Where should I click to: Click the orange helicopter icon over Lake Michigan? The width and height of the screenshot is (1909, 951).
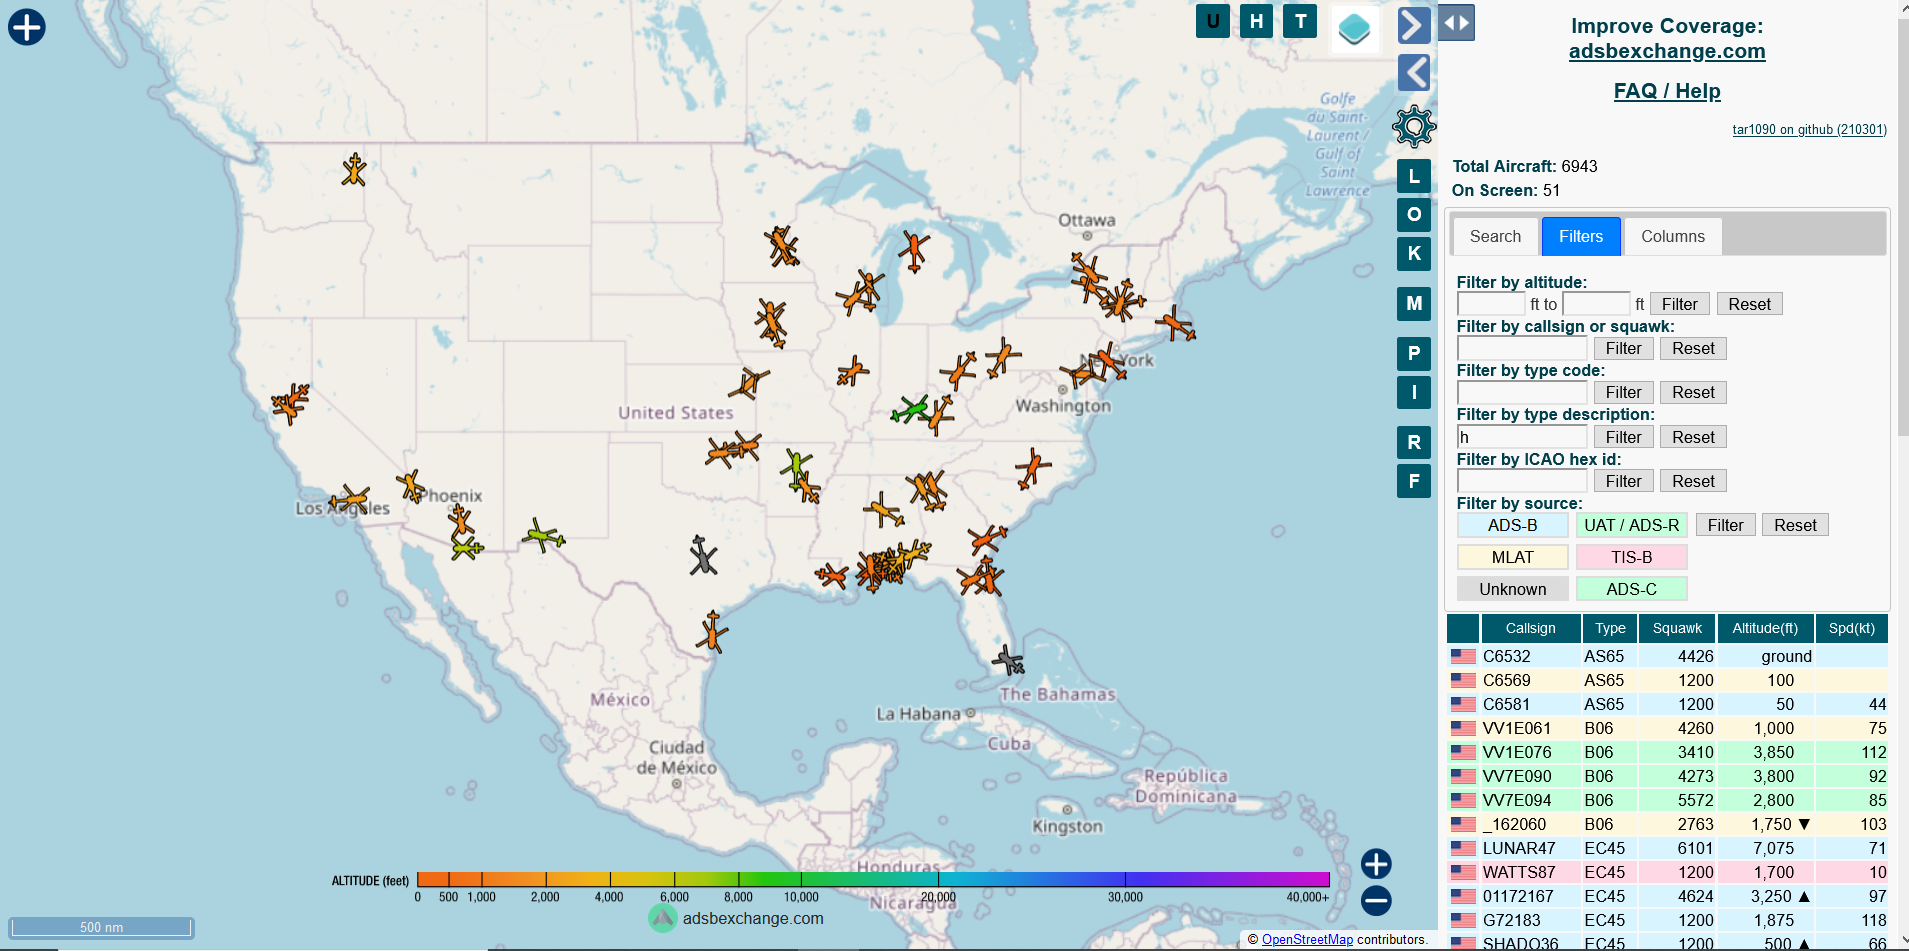pyautogui.click(x=913, y=251)
